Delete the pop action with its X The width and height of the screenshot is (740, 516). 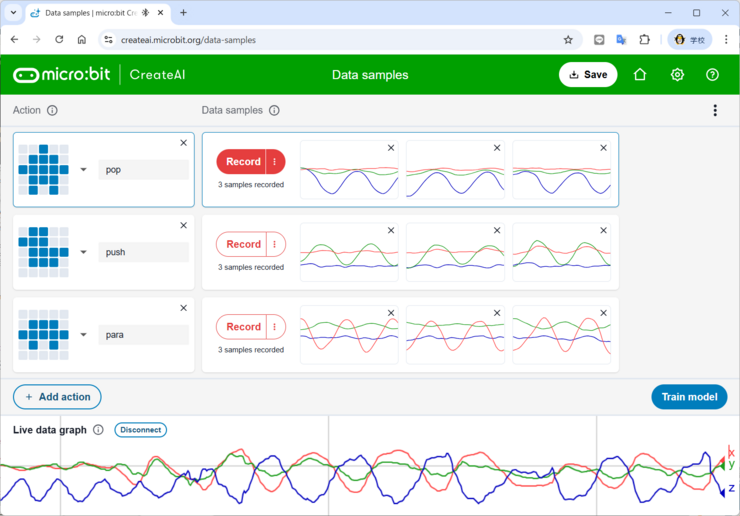183,143
